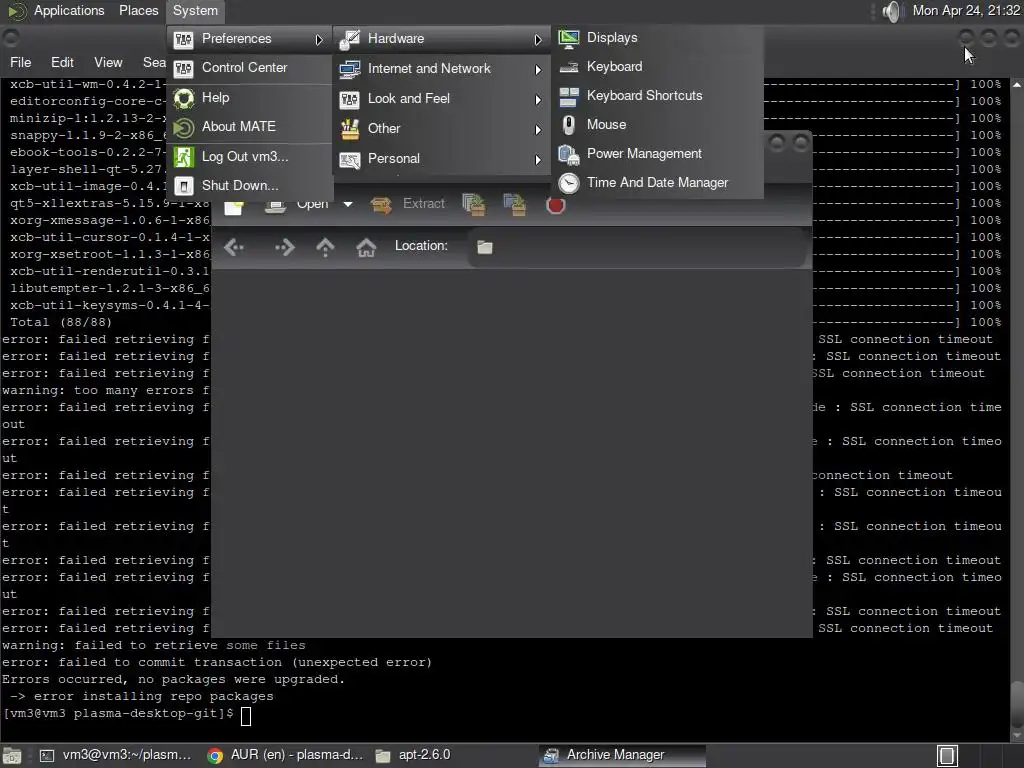Open the terminal Edit menu
Image resolution: width=1024 pixels, height=768 pixels.
pyautogui.click(x=62, y=62)
